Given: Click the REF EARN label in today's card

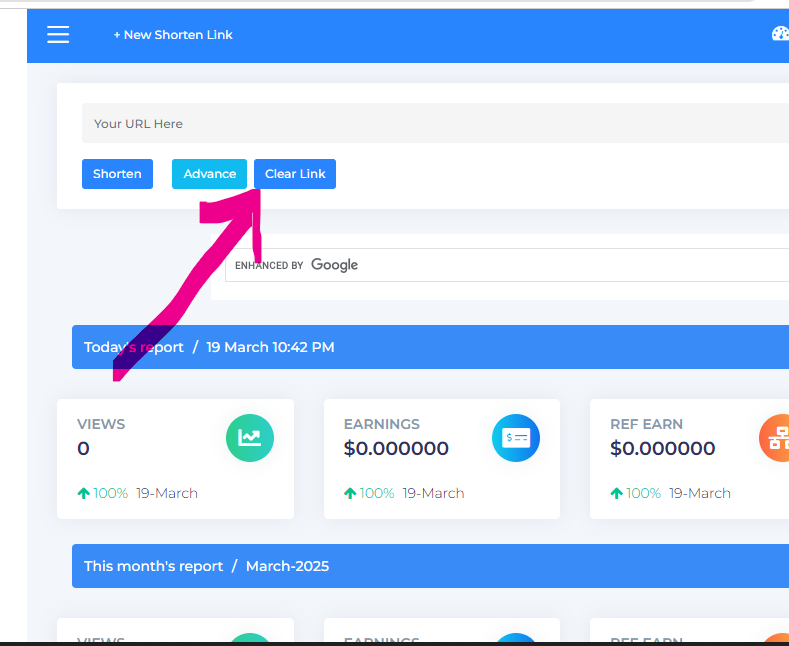Looking at the screenshot, I should (x=647, y=424).
